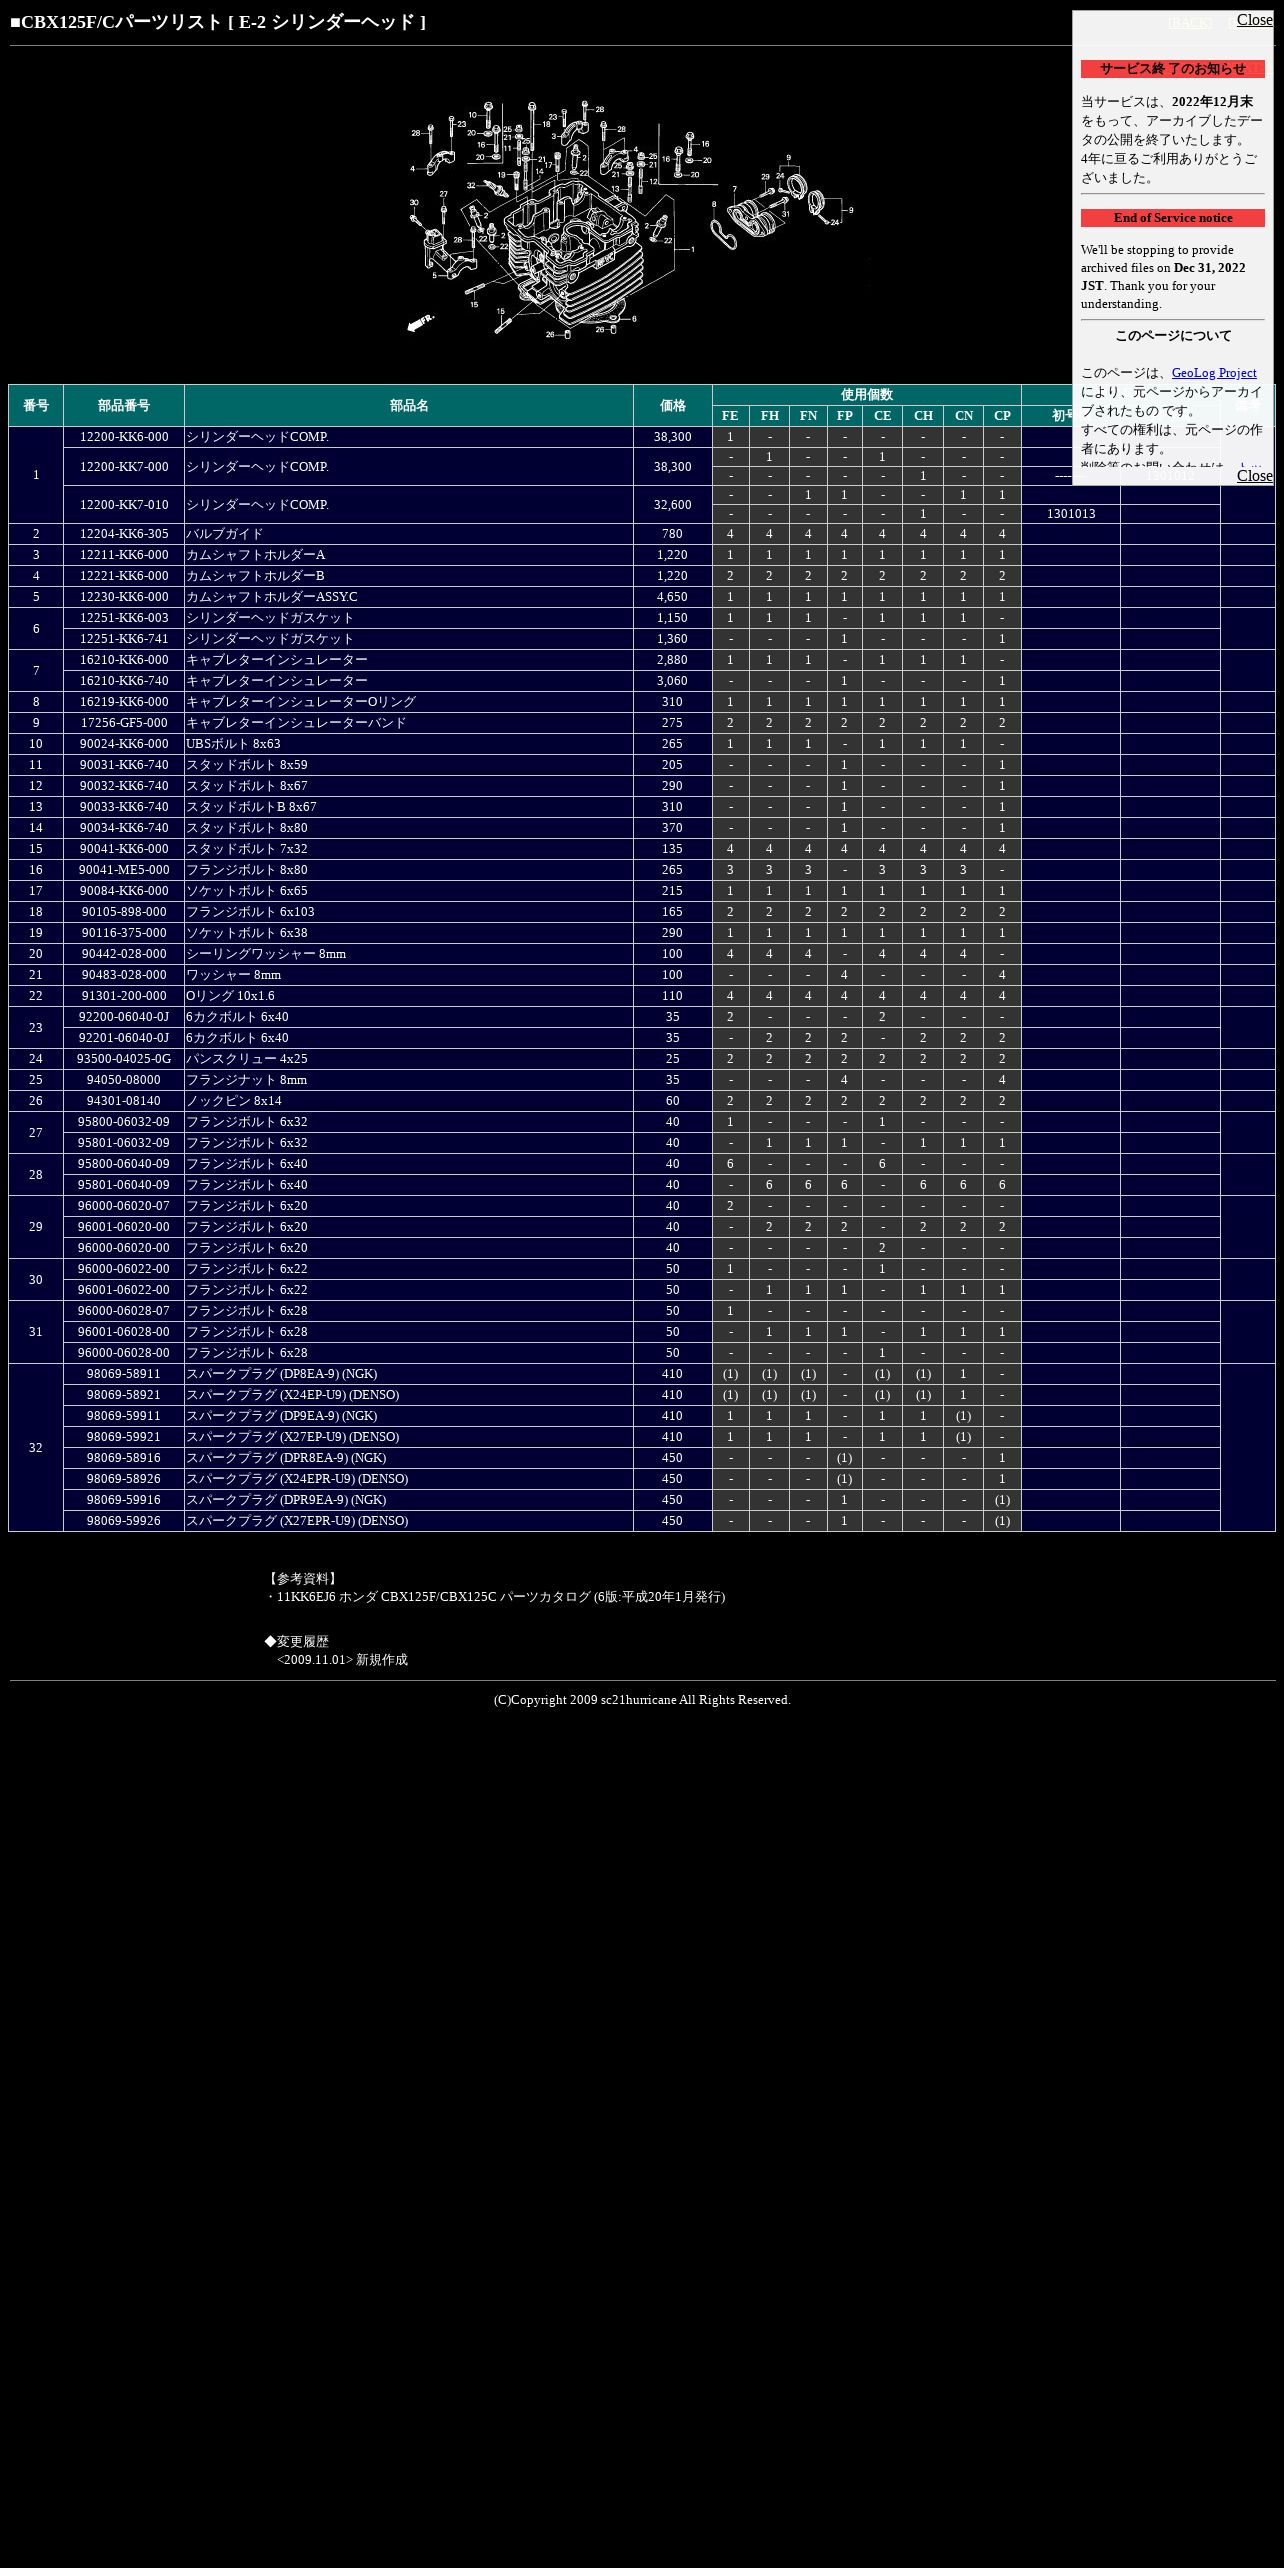This screenshot has width=1284, height=2568.
Task: Click the bottom Close link in the notice panel
Action: point(1254,476)
